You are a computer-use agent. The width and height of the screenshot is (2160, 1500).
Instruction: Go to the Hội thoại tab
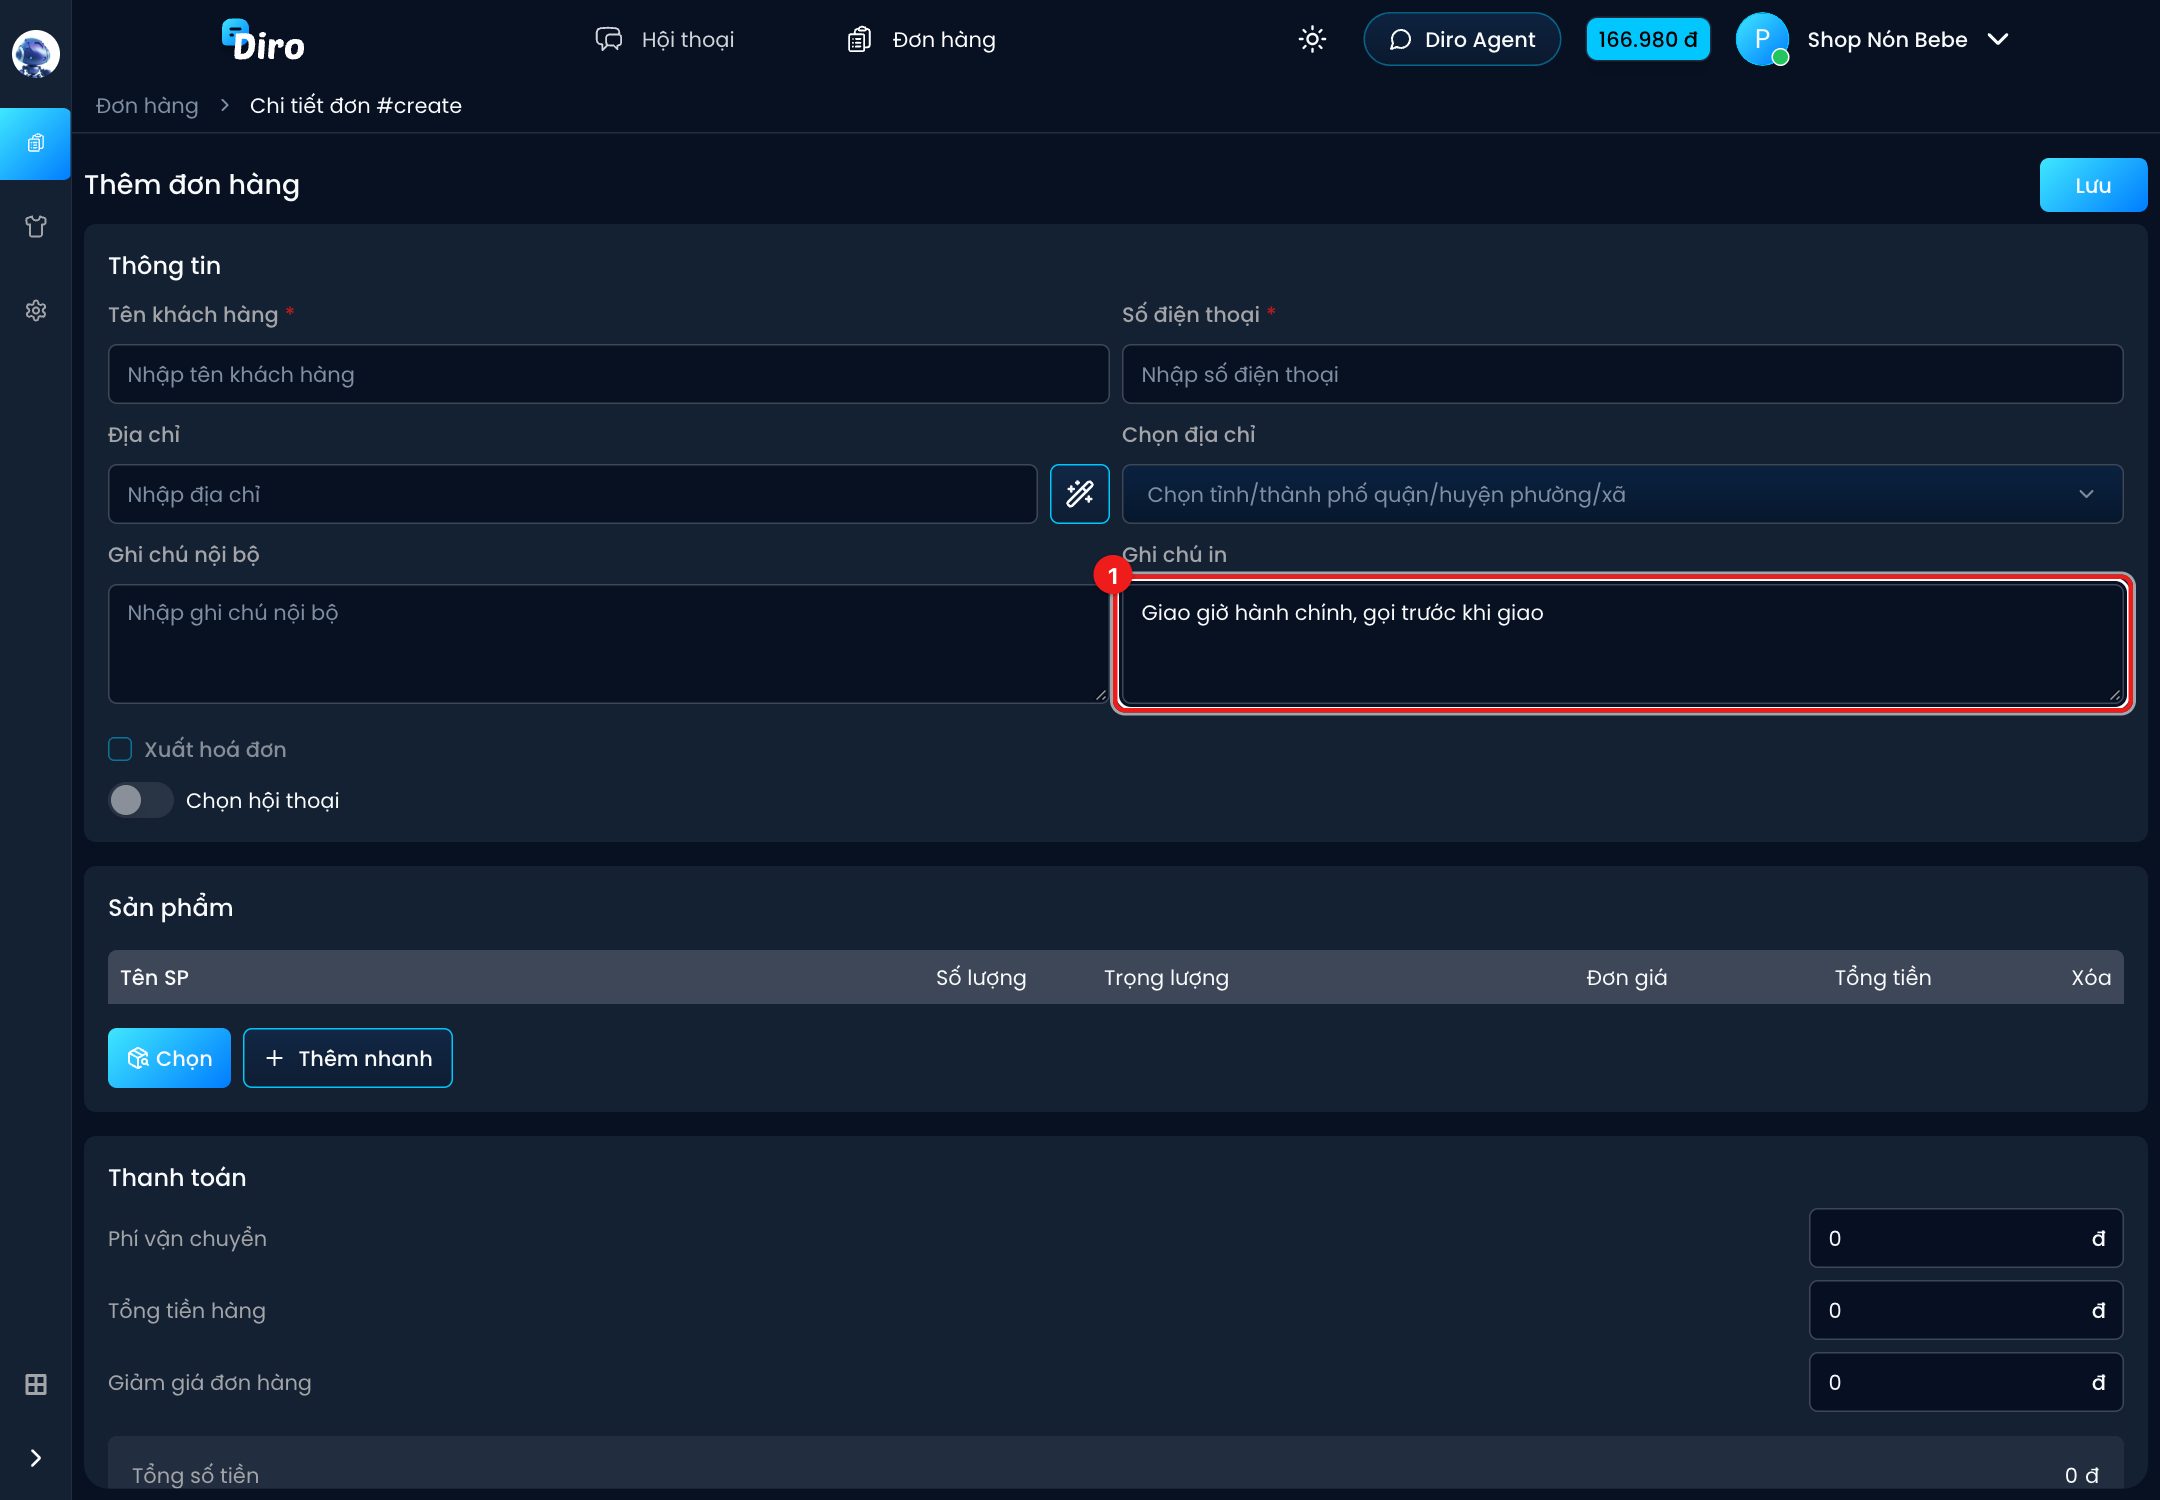pyautogui.click(x=665, y=39)
